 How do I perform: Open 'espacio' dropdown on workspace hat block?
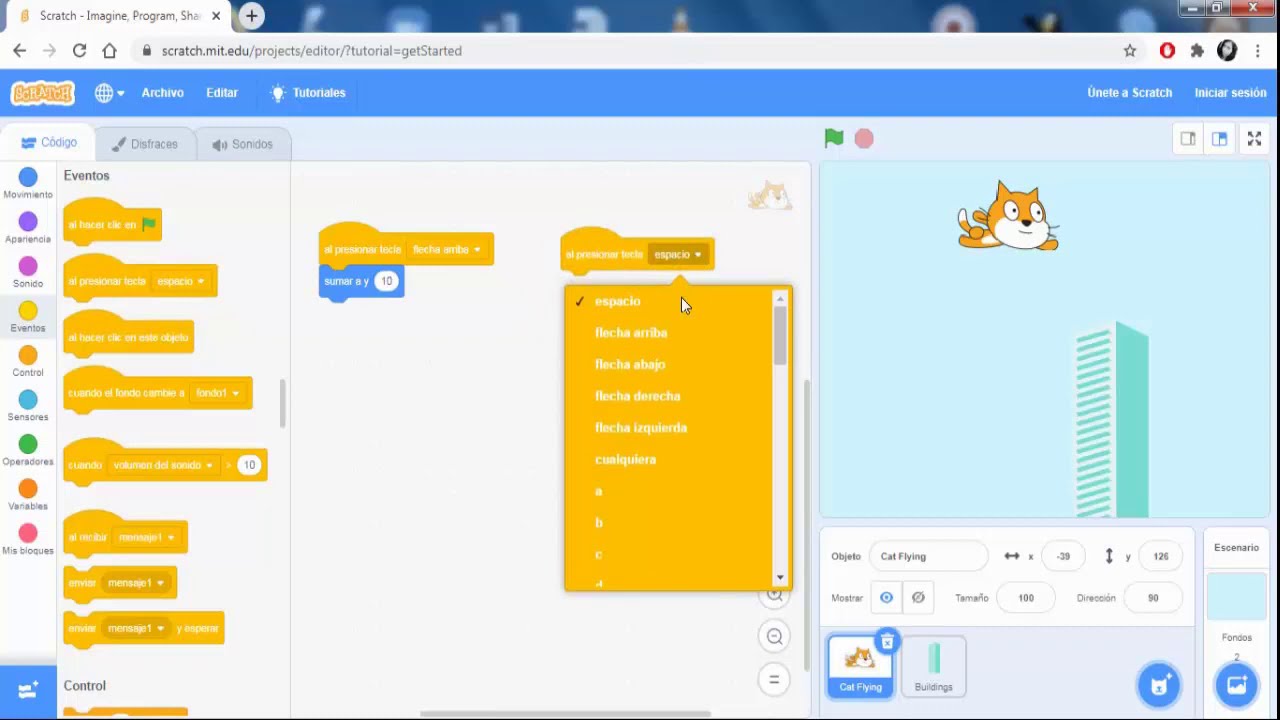point(678,255)
